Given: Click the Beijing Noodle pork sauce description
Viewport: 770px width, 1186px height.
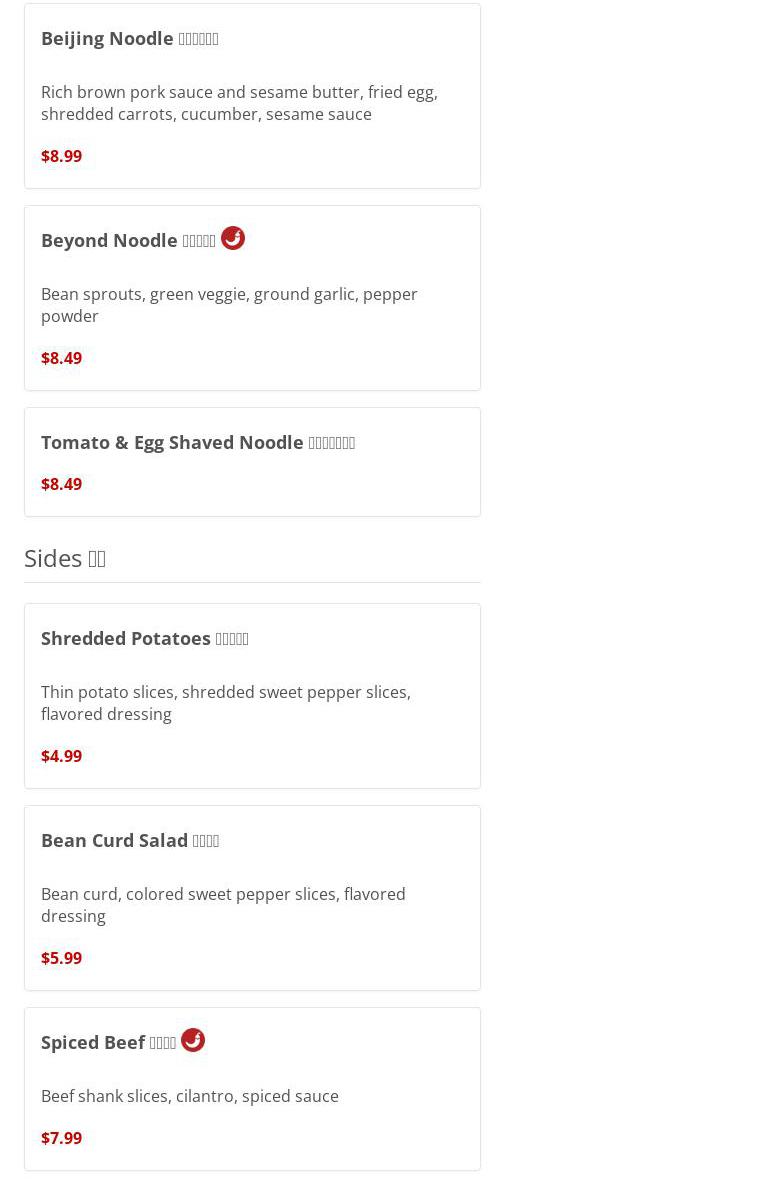Looking at the screenshot, I should pyautogui.click(x=239, y=103).
